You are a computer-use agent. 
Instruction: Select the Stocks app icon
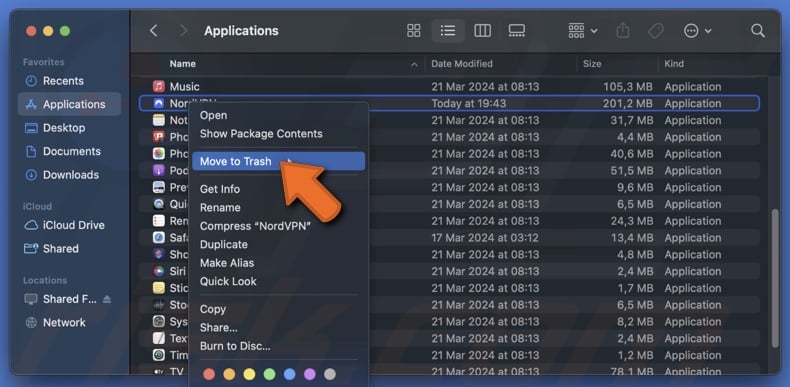pyautogui.click(x=159, y=305)
